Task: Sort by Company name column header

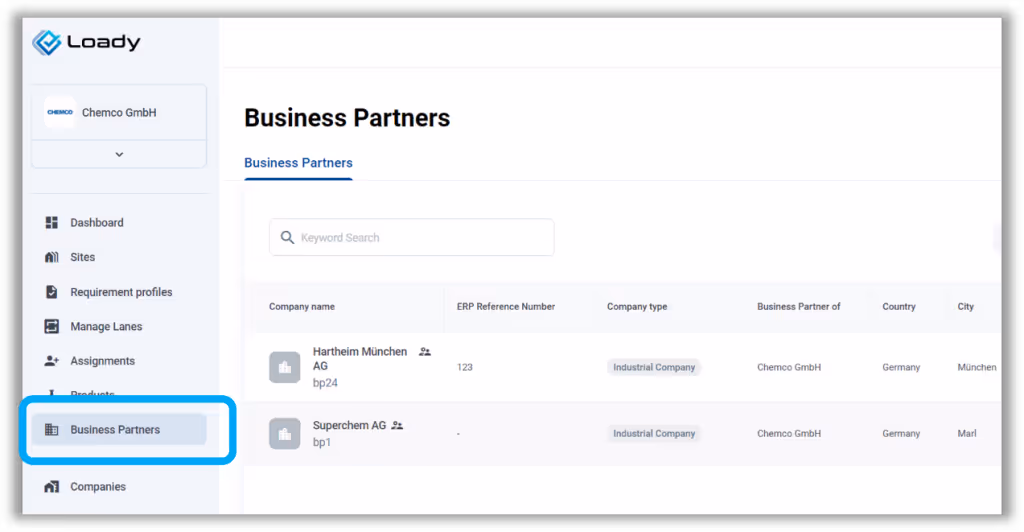Action: pos(302,307)
